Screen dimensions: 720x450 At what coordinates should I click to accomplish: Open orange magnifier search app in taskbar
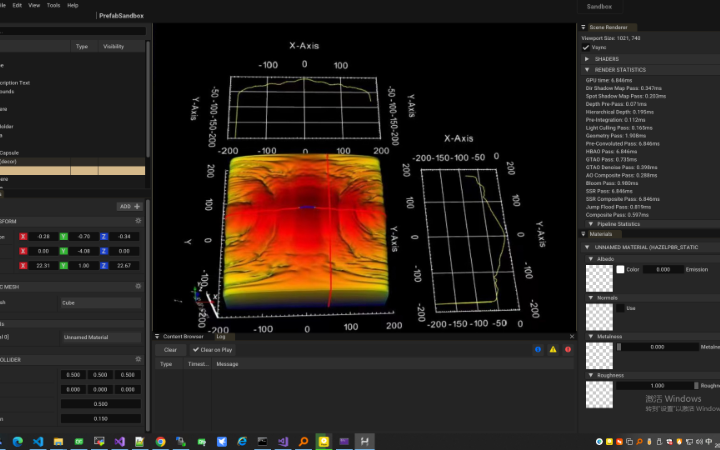coord(304,442)
